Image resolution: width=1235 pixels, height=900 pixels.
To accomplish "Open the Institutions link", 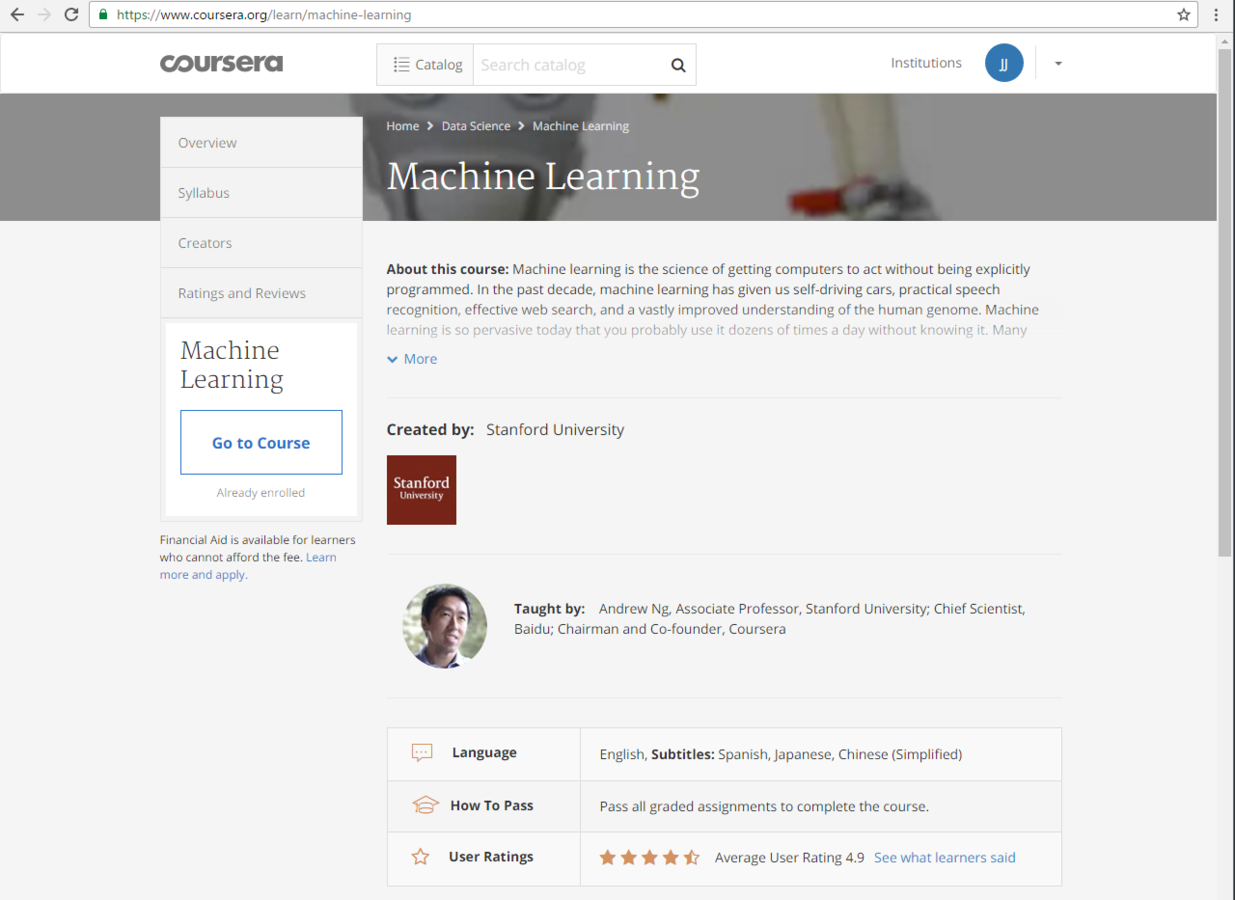I will [926, 63].
